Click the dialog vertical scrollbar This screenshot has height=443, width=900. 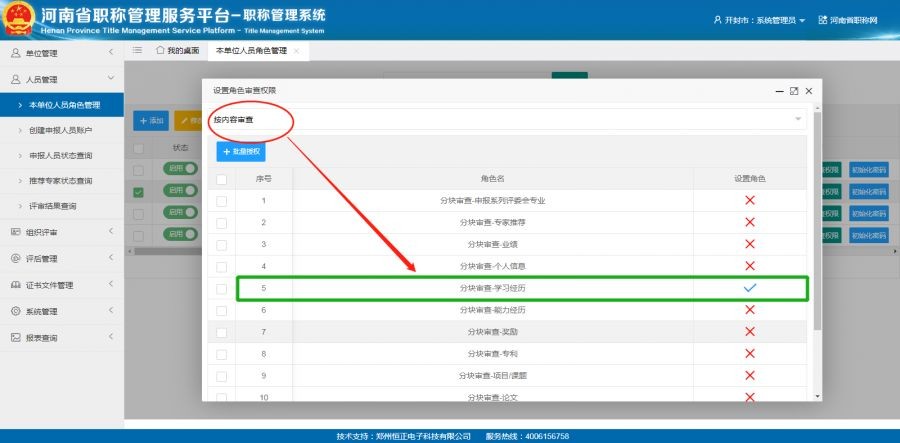pos(817,221)
